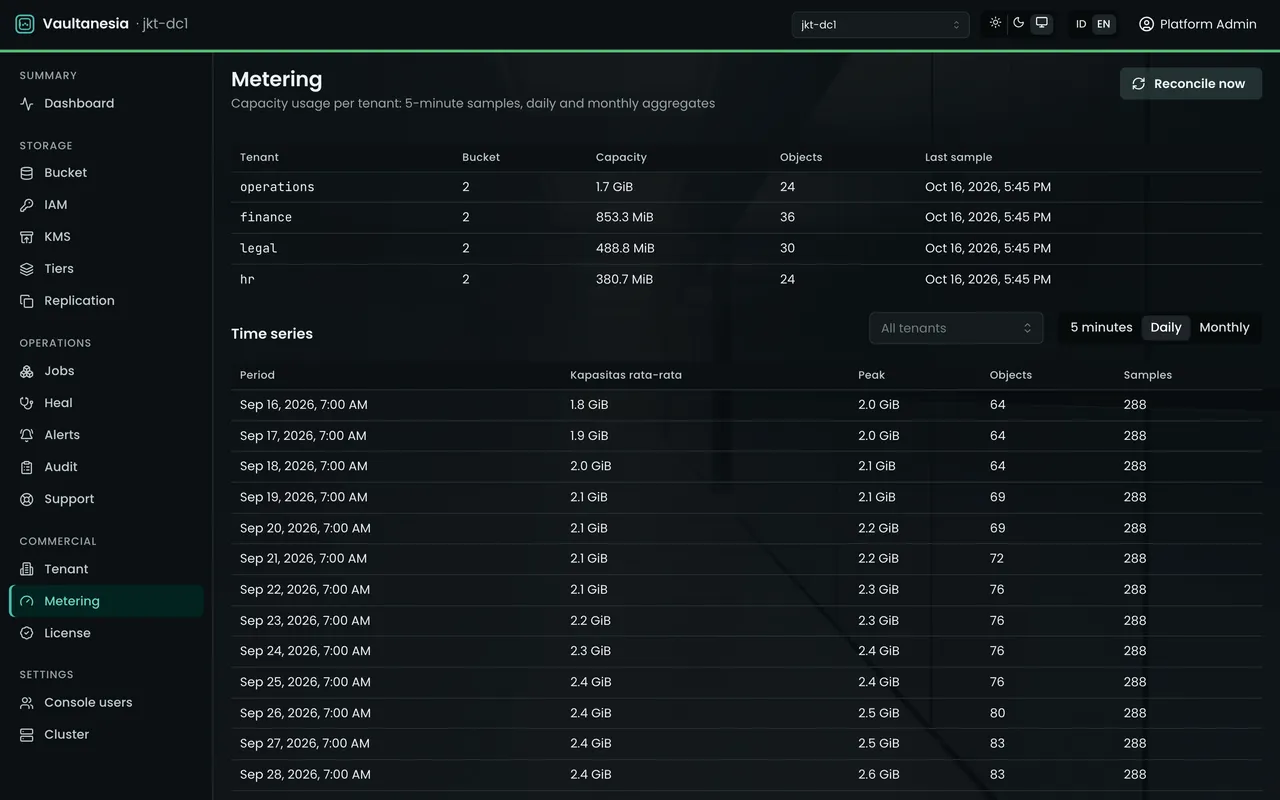
Task: Click the Kapasitas rata-rata column header
Action: coord(626,375)
